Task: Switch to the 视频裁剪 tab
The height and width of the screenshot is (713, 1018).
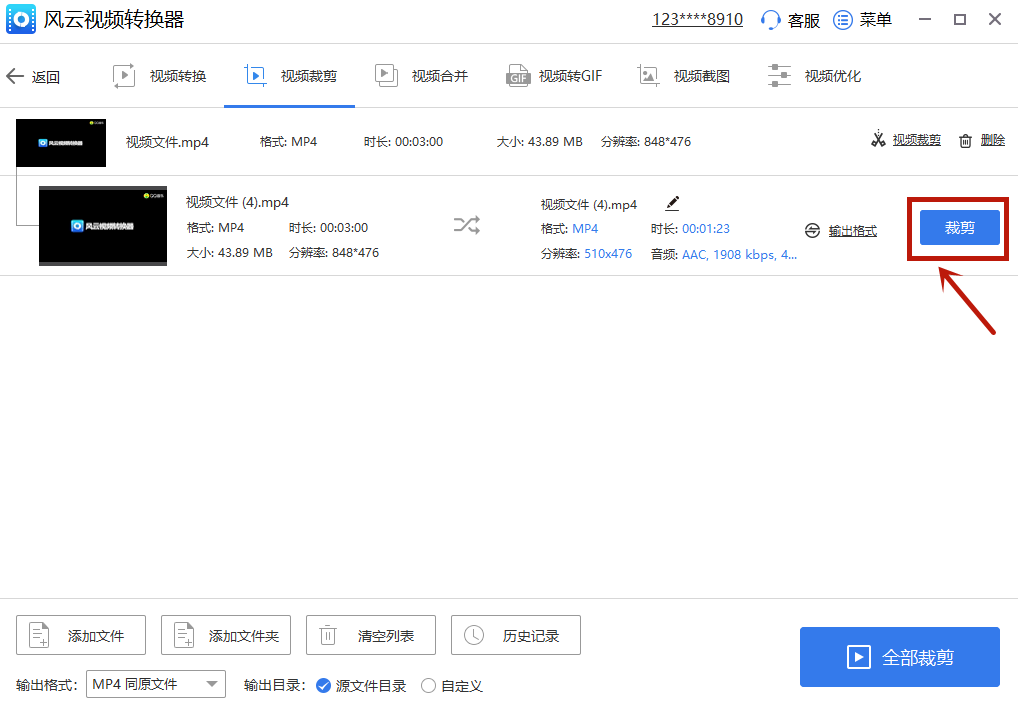Action: pyautogui.click(x=290, y=76)
